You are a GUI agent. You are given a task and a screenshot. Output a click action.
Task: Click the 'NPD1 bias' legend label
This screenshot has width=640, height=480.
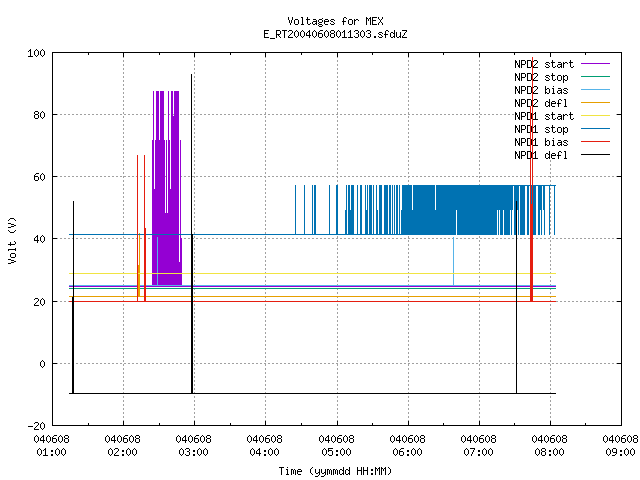pyautogui.click(x=541, y=142)
